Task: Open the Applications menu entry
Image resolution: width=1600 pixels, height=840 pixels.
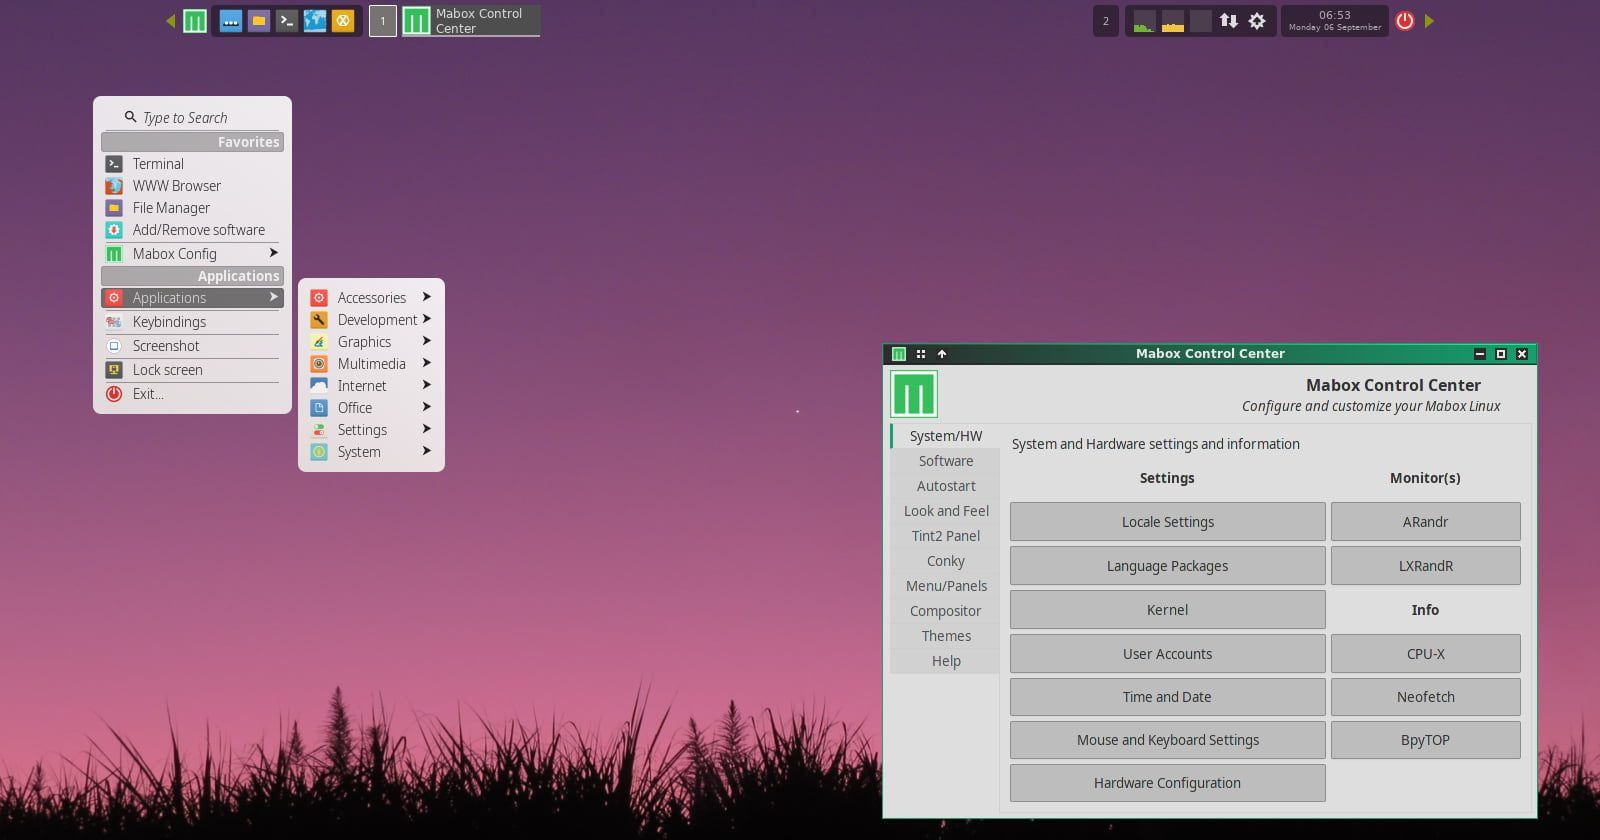Action: 192,298
